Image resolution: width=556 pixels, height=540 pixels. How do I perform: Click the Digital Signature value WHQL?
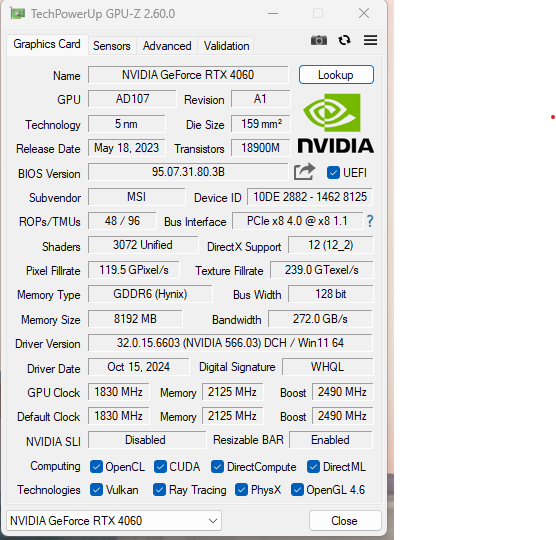[328, 367]
